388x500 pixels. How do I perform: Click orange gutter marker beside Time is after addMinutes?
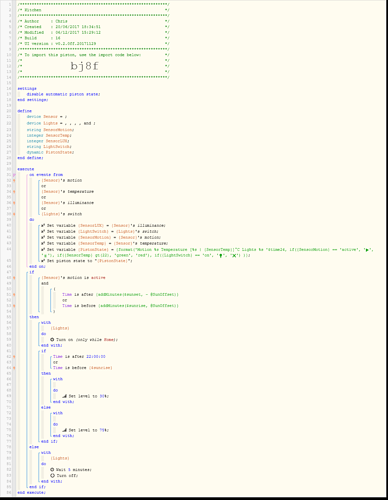[14, 295]
